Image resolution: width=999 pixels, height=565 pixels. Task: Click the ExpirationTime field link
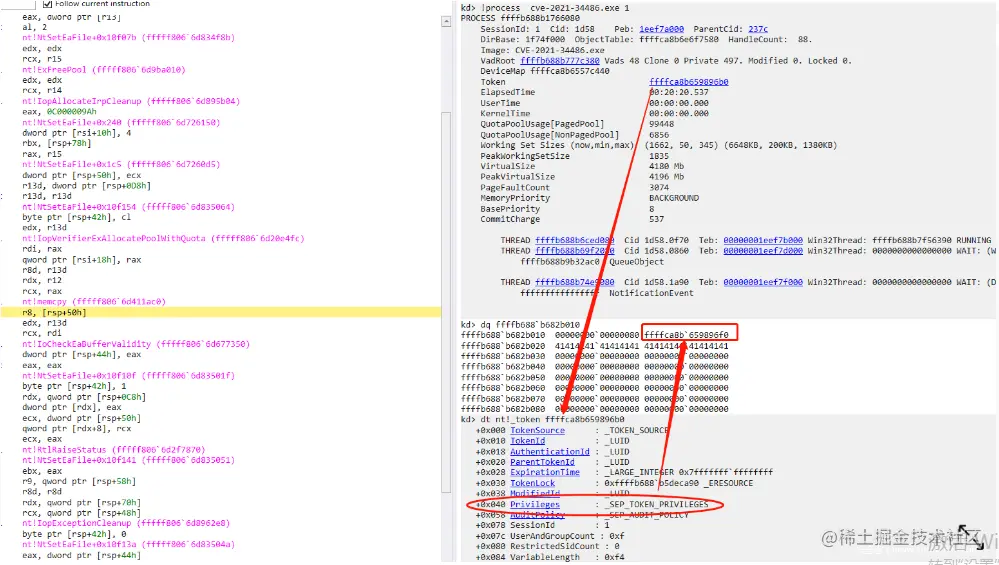545,472
